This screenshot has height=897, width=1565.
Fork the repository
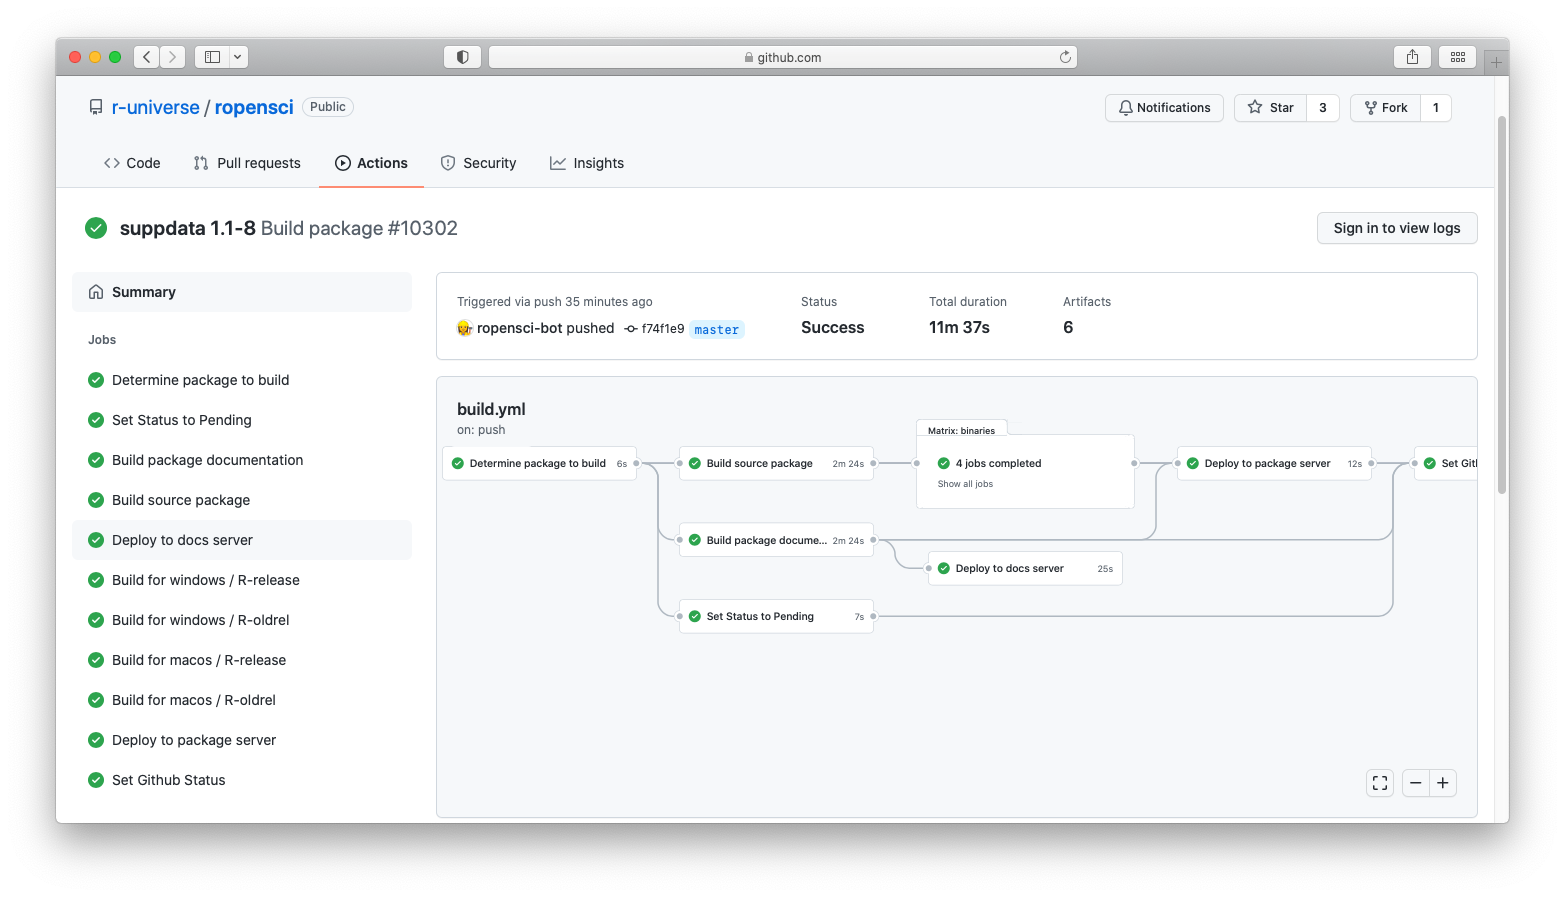(1386, 108)
